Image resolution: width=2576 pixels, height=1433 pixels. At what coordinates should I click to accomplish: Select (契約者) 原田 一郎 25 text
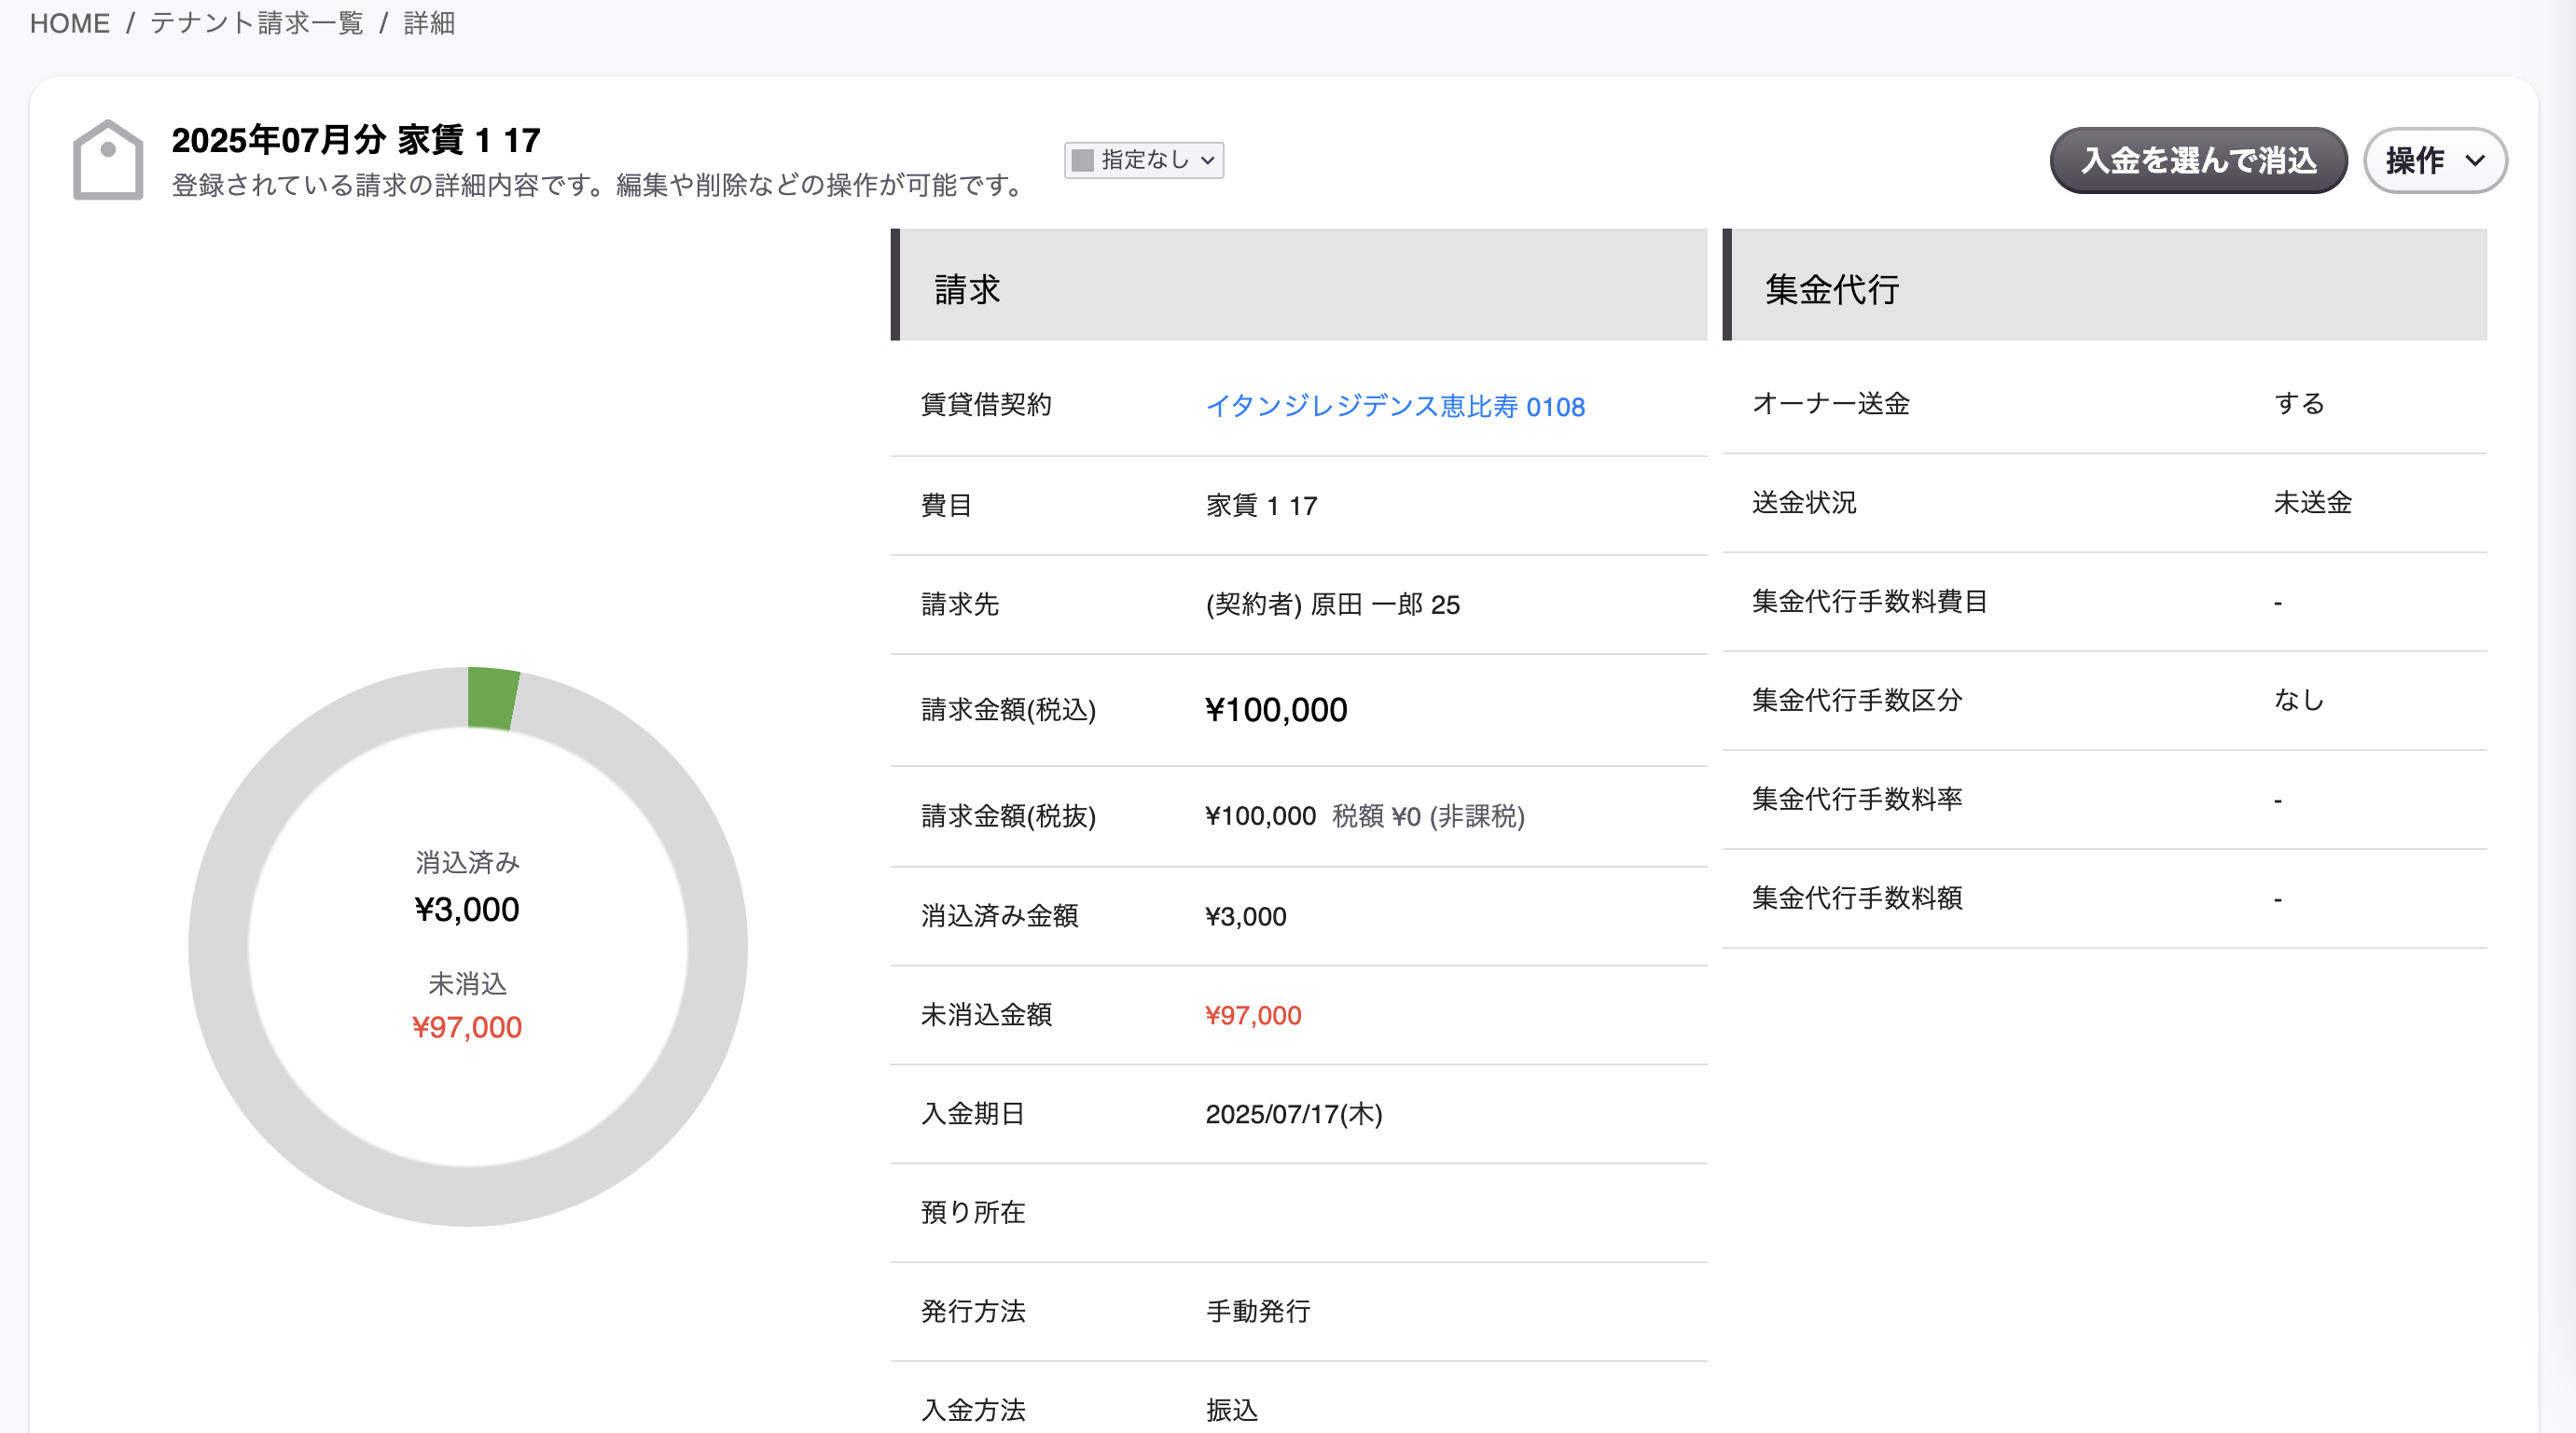click(1332, 604)
